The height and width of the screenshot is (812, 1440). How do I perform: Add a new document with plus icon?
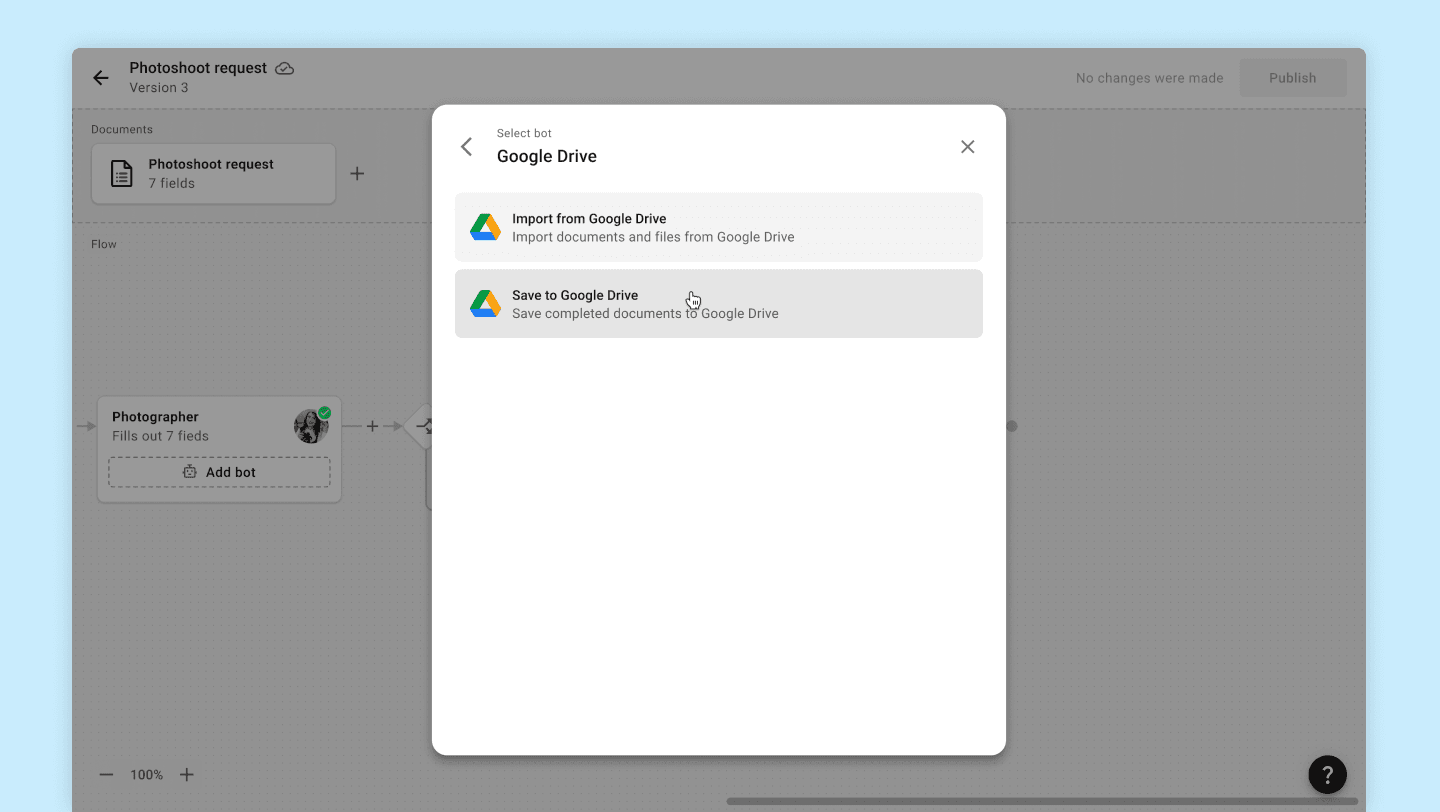[x=357, y=174]
